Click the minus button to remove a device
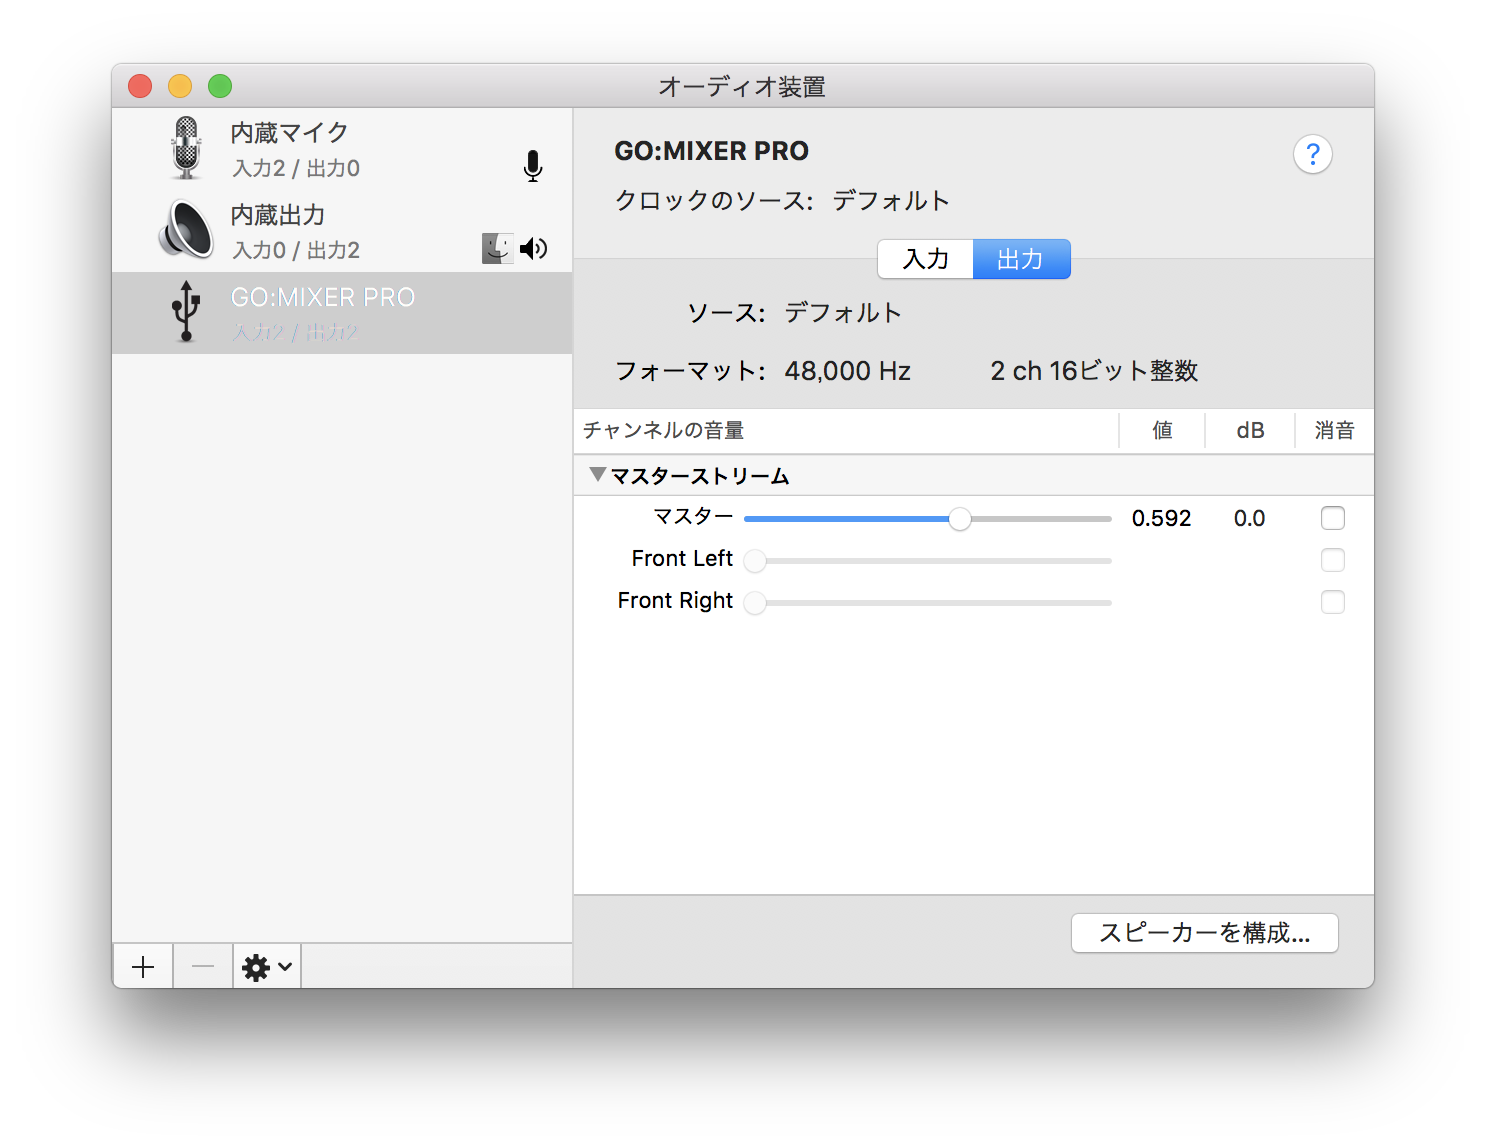Image resolution: width=1486 pixels, height=1148 pixels. 203,967
